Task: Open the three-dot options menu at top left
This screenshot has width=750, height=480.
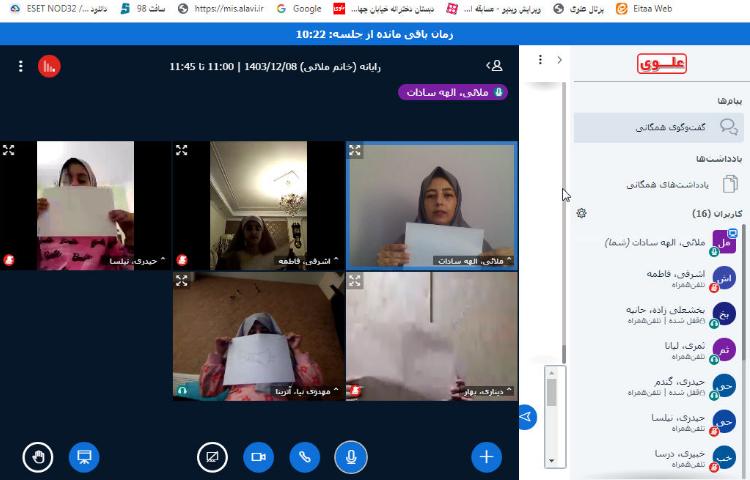Action: [21, 66]
